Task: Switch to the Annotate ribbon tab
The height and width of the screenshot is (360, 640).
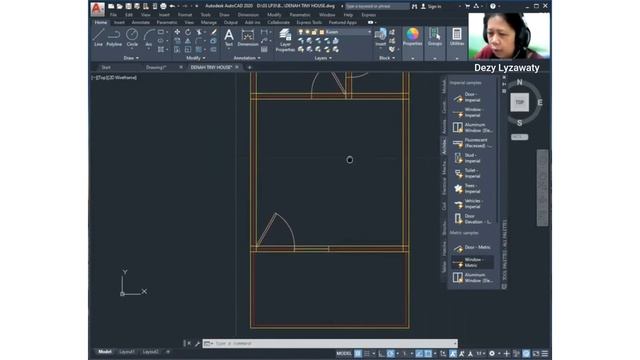Action: coord(140,22)
